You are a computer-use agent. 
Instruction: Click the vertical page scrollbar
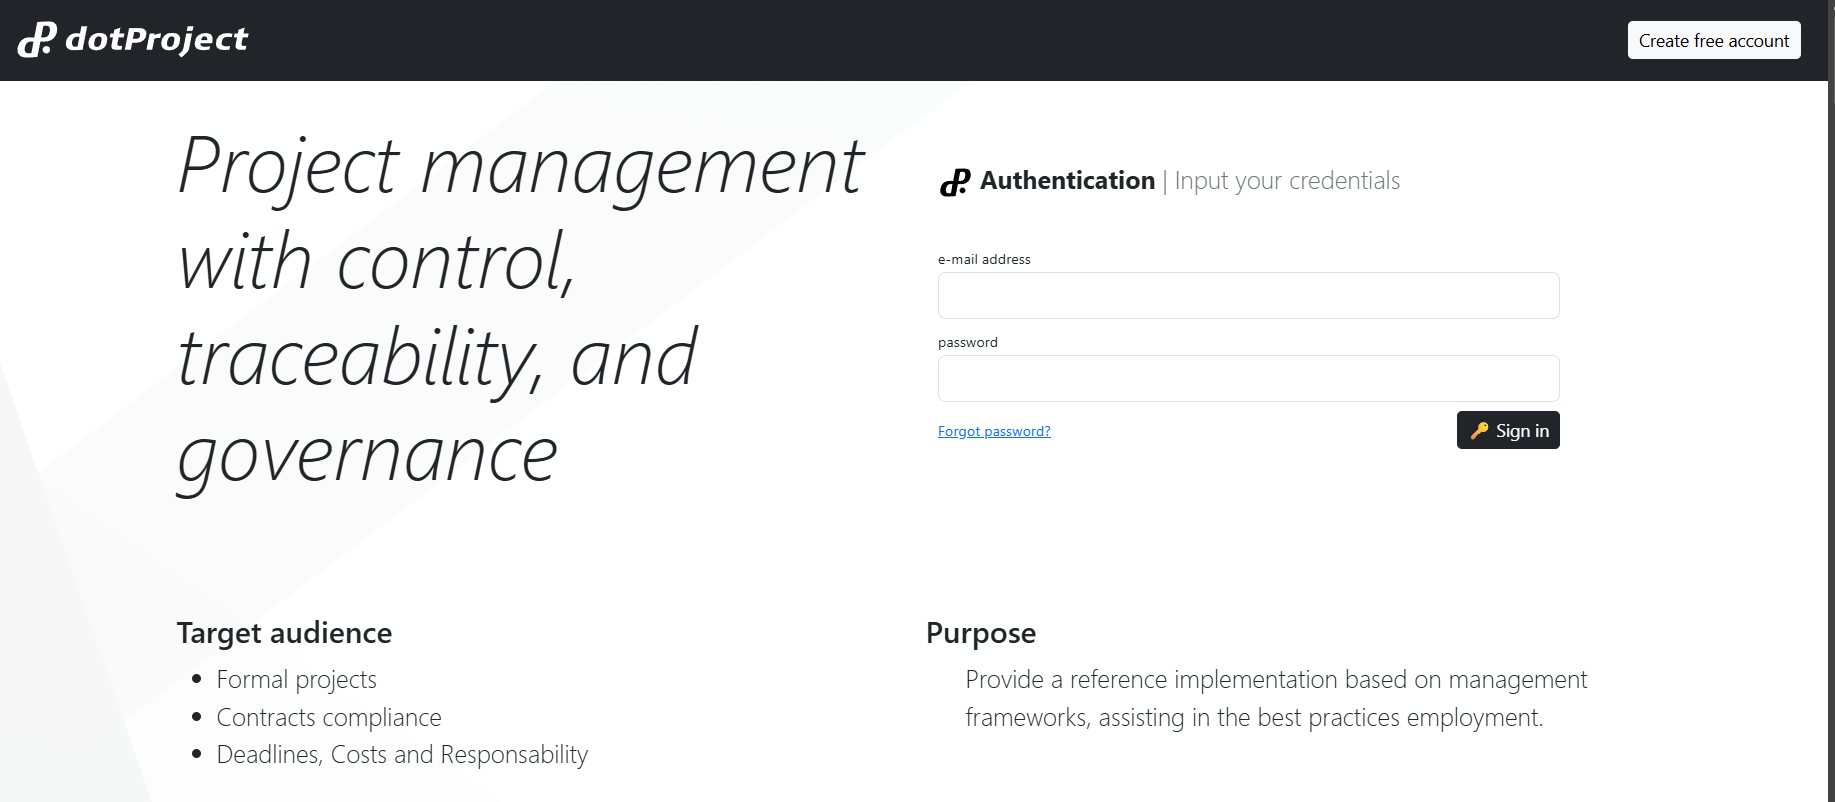[1830, 400]
